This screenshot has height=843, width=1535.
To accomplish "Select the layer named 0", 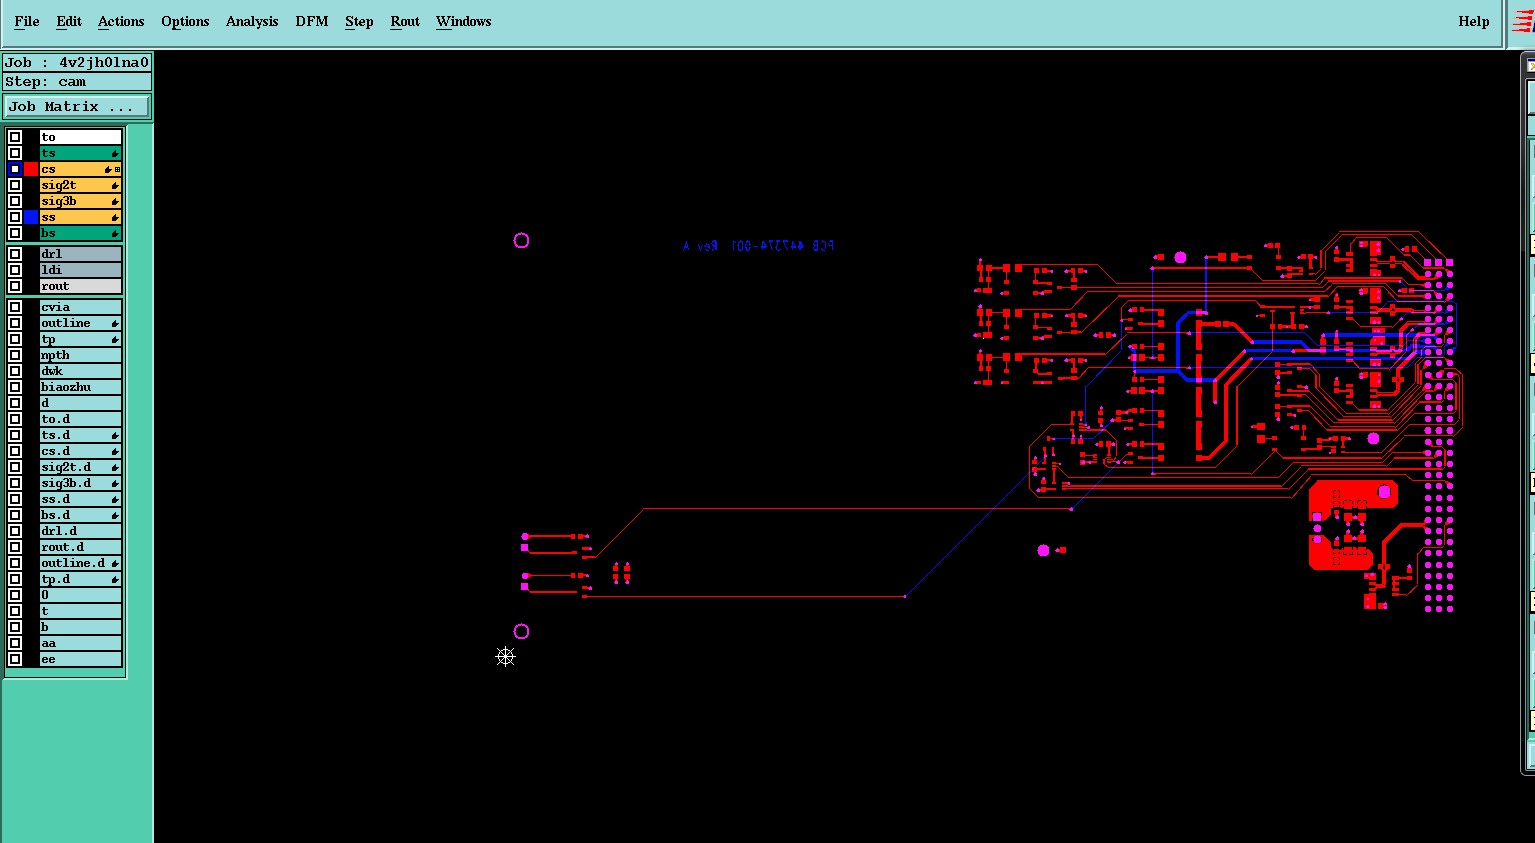I will pos(80,595).
